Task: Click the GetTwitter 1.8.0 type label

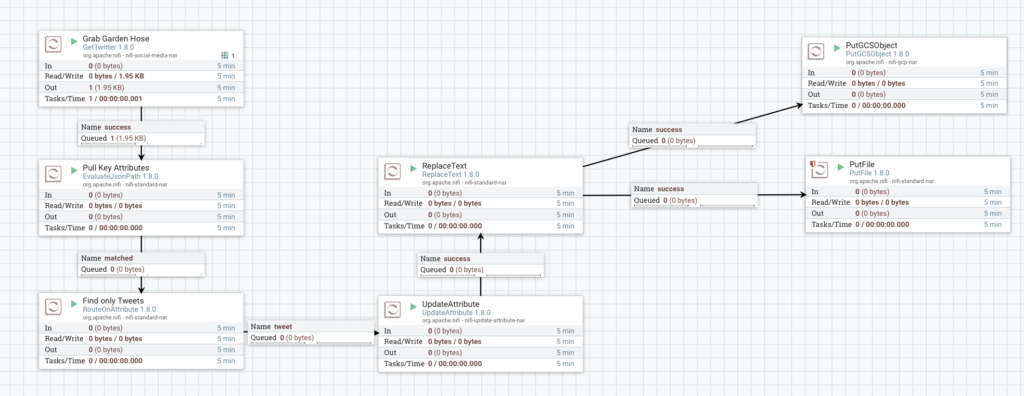Action: (x=108, y=48)
